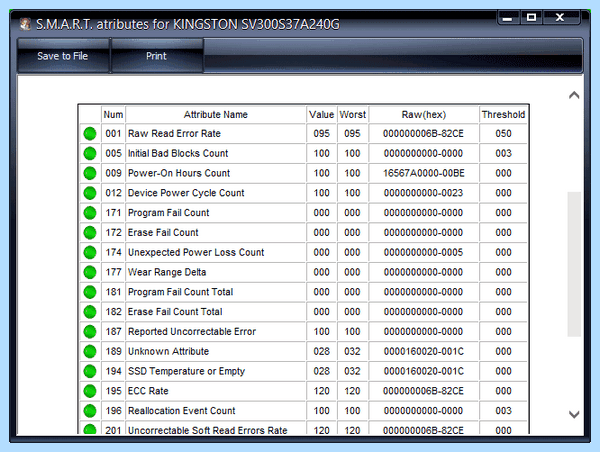
Task: Click green status icon for Wear Range Delta
Action: (90, 272)
